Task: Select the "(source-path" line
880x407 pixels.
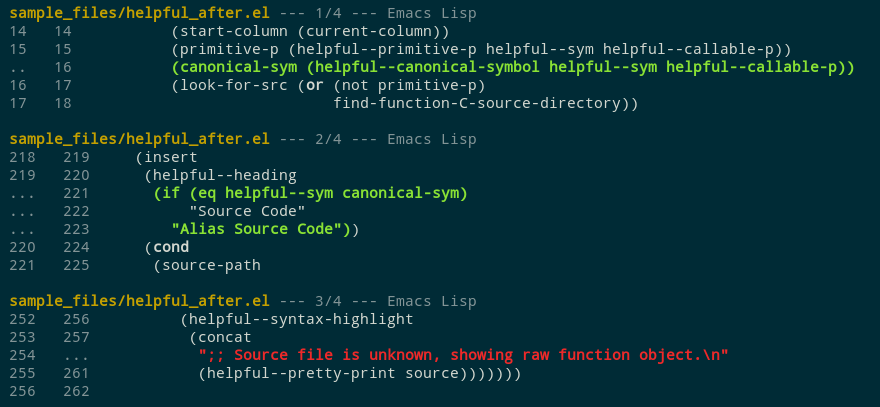Action: tap(207, 265)
